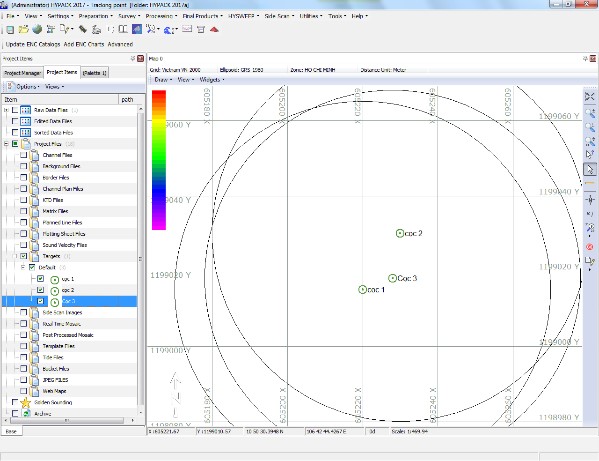
Task: Toggle the Matrix Files checkbox
Action: click(24, 211)
